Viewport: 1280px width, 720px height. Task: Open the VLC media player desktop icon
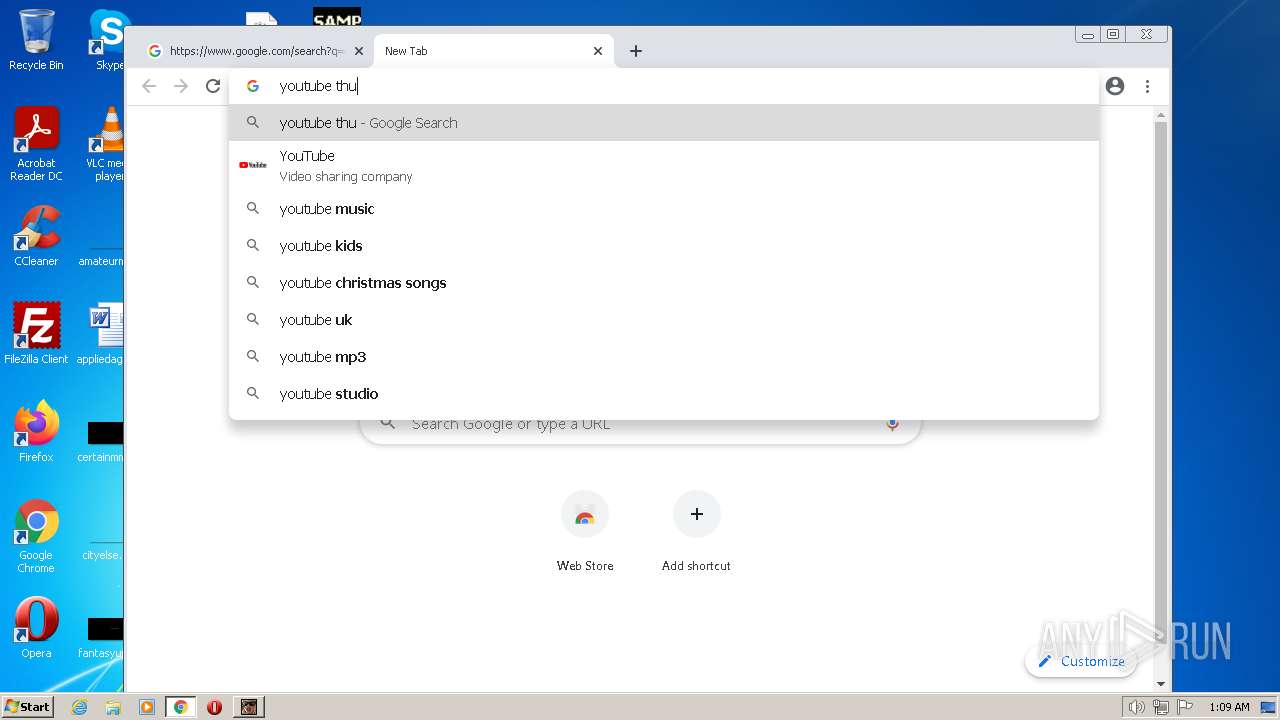click(105, 145)
